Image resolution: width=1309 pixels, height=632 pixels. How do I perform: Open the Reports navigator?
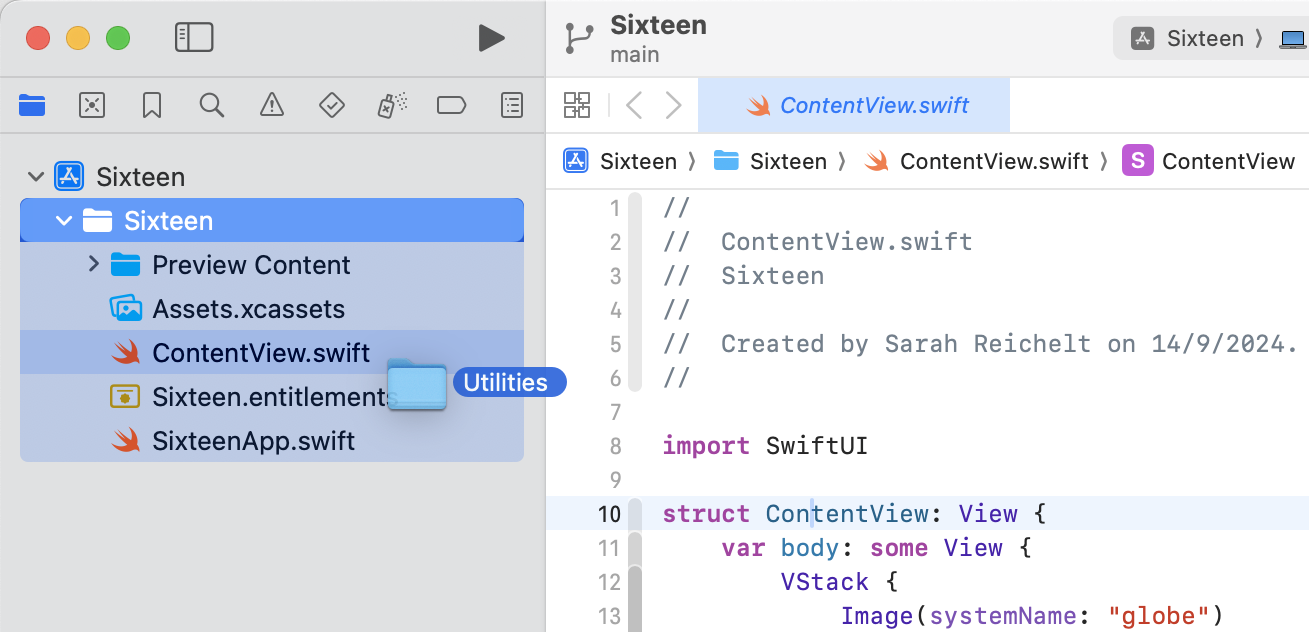click(x=511, y=105)
